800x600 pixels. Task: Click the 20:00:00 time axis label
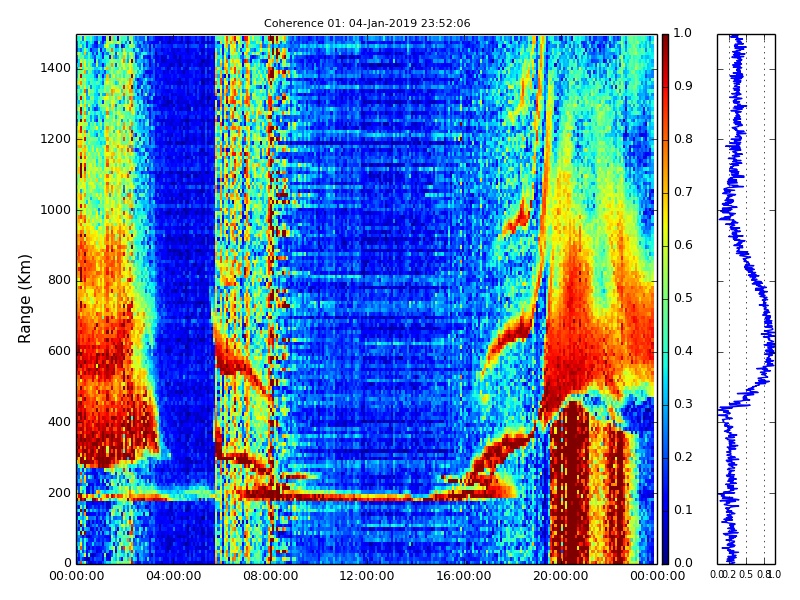coord(561,577)
